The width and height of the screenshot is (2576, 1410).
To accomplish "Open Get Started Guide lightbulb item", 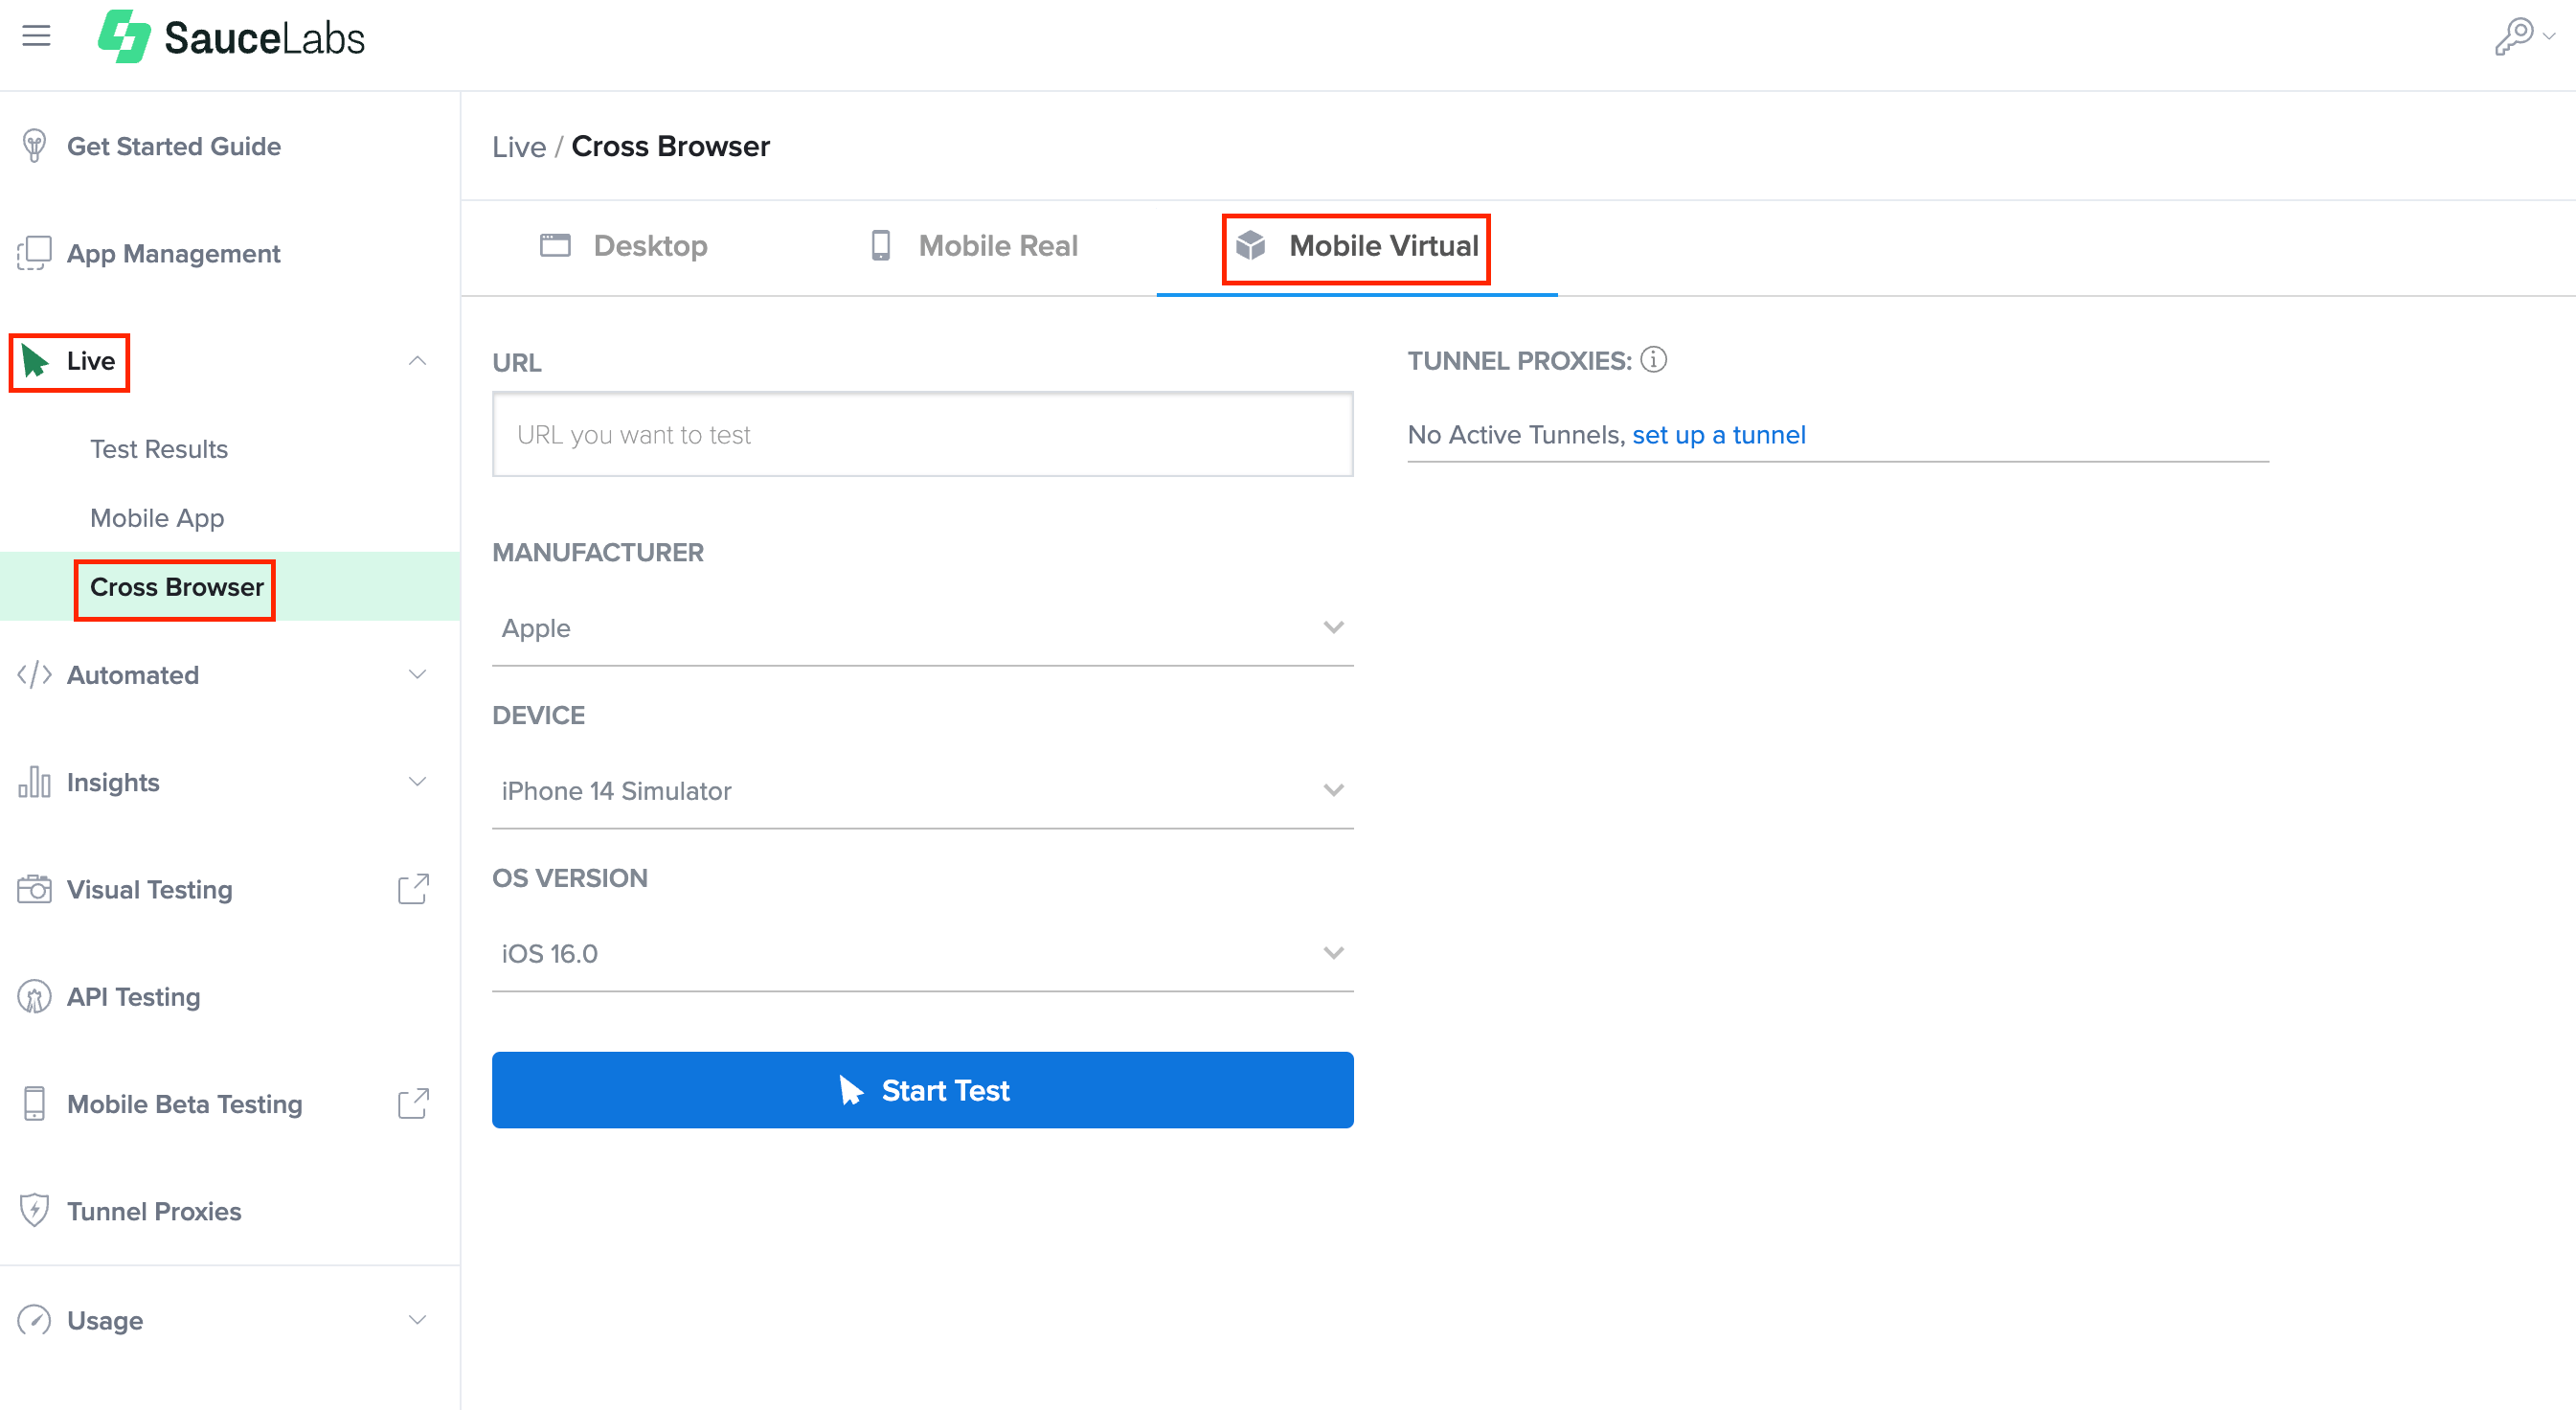I will (173, 146).
